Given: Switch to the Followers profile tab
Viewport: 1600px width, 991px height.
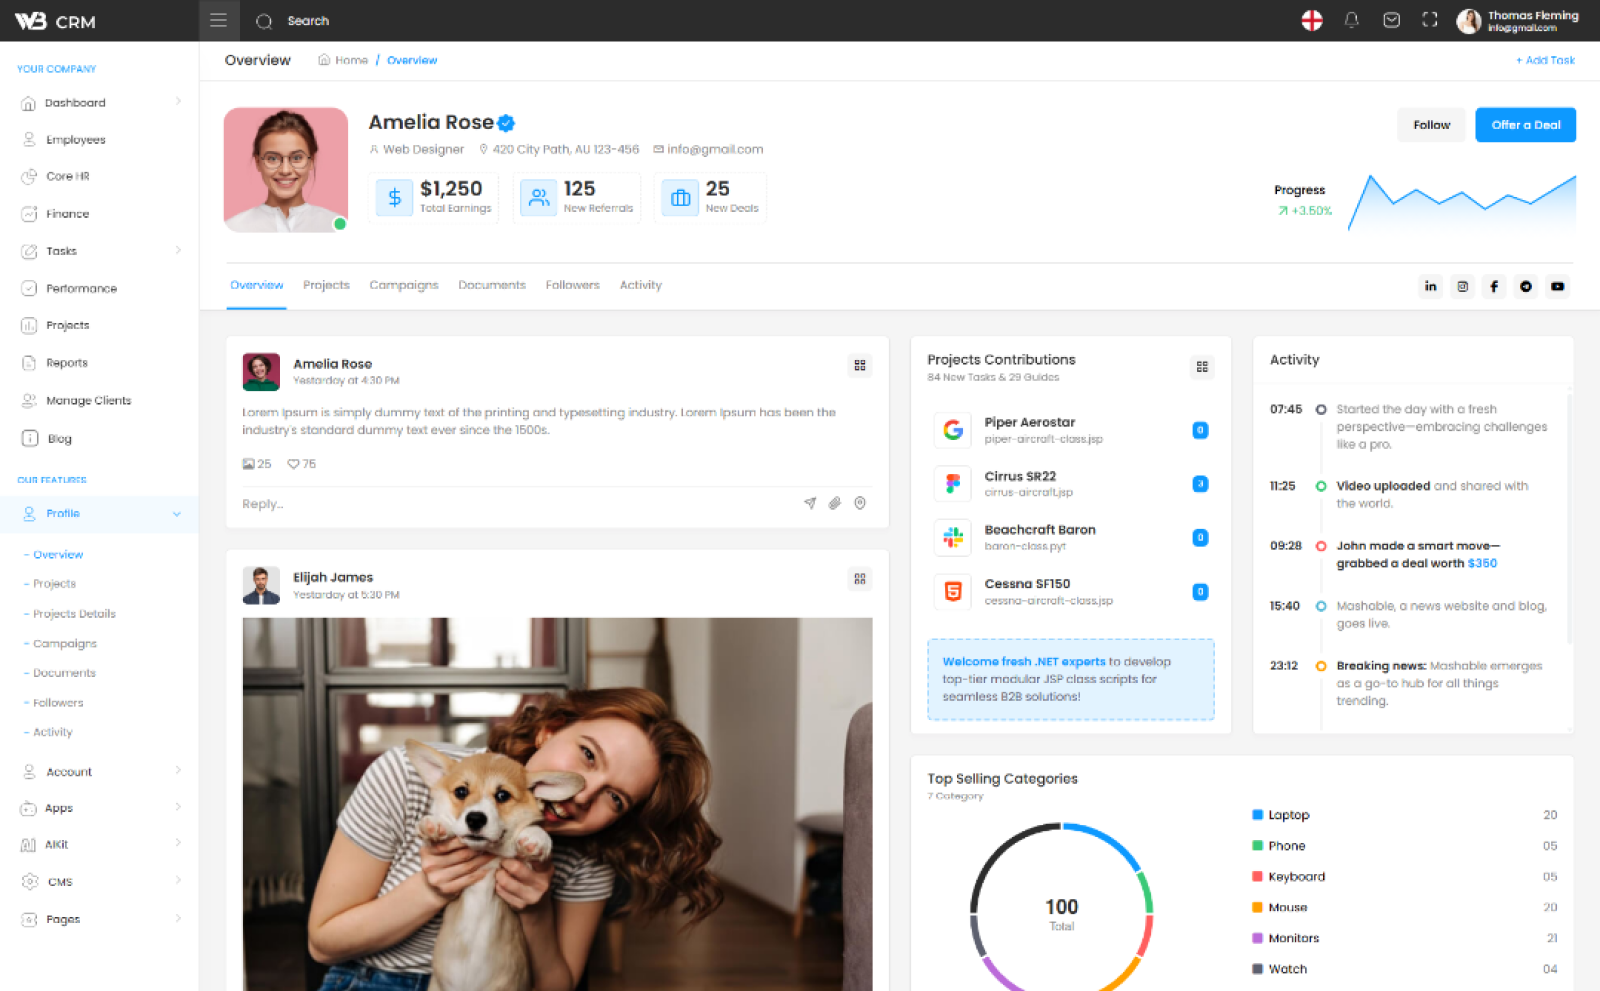Looking at the screenshot, I should (573, 285).
